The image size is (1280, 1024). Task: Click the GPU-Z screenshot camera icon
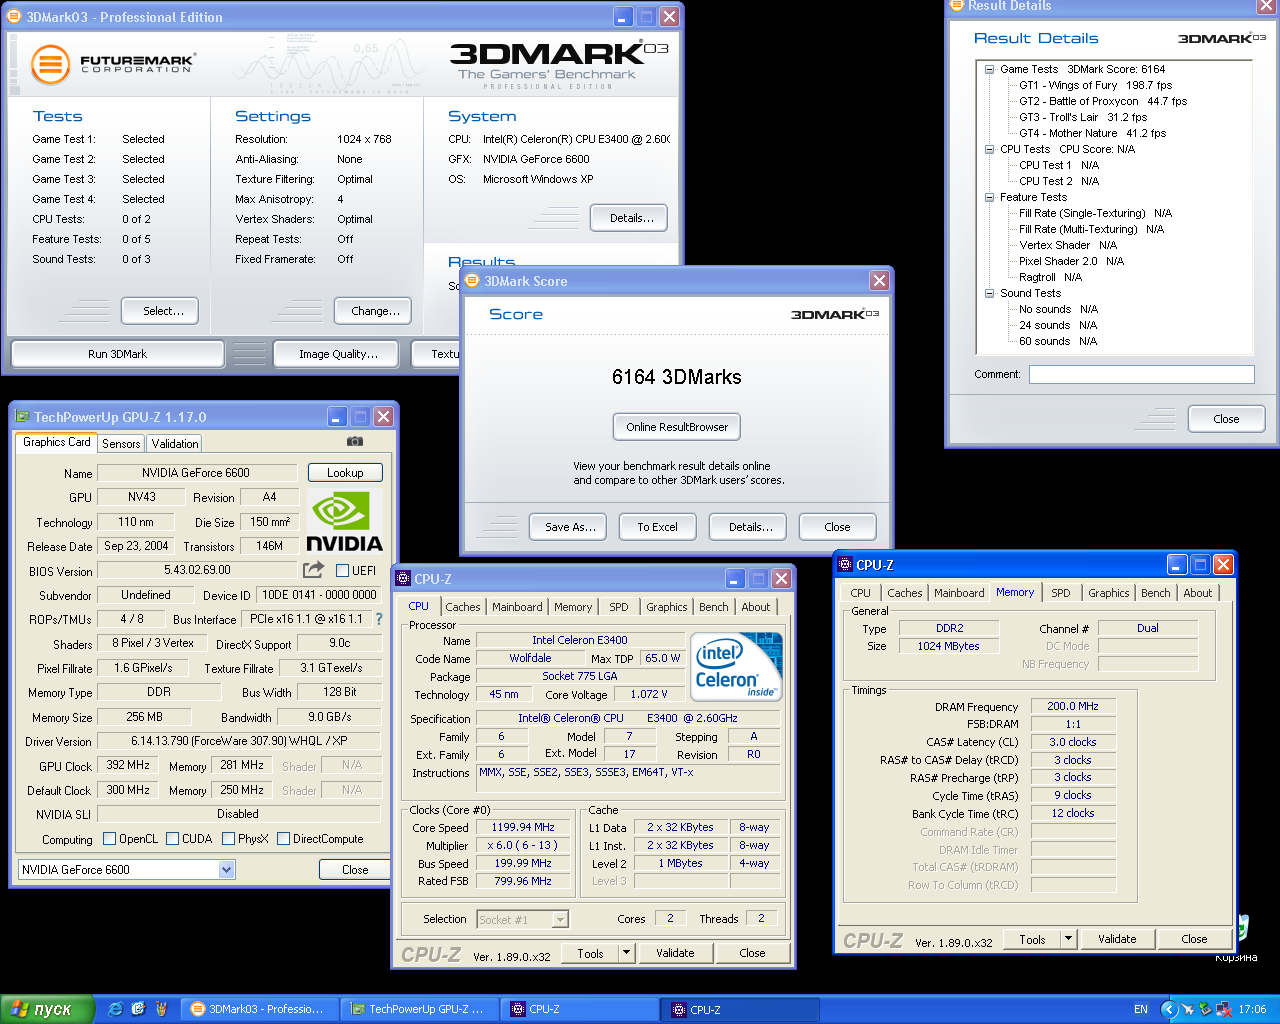pyautogui.click(x=355, y=441)
